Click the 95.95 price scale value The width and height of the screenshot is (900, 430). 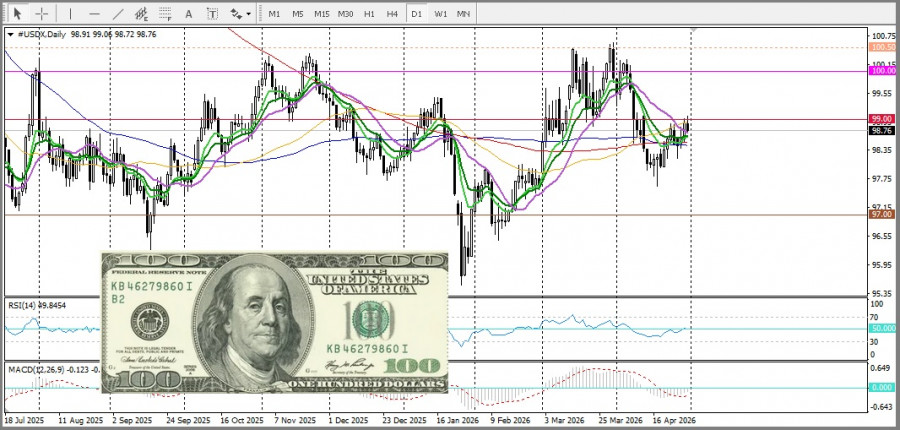pos(883,265)
